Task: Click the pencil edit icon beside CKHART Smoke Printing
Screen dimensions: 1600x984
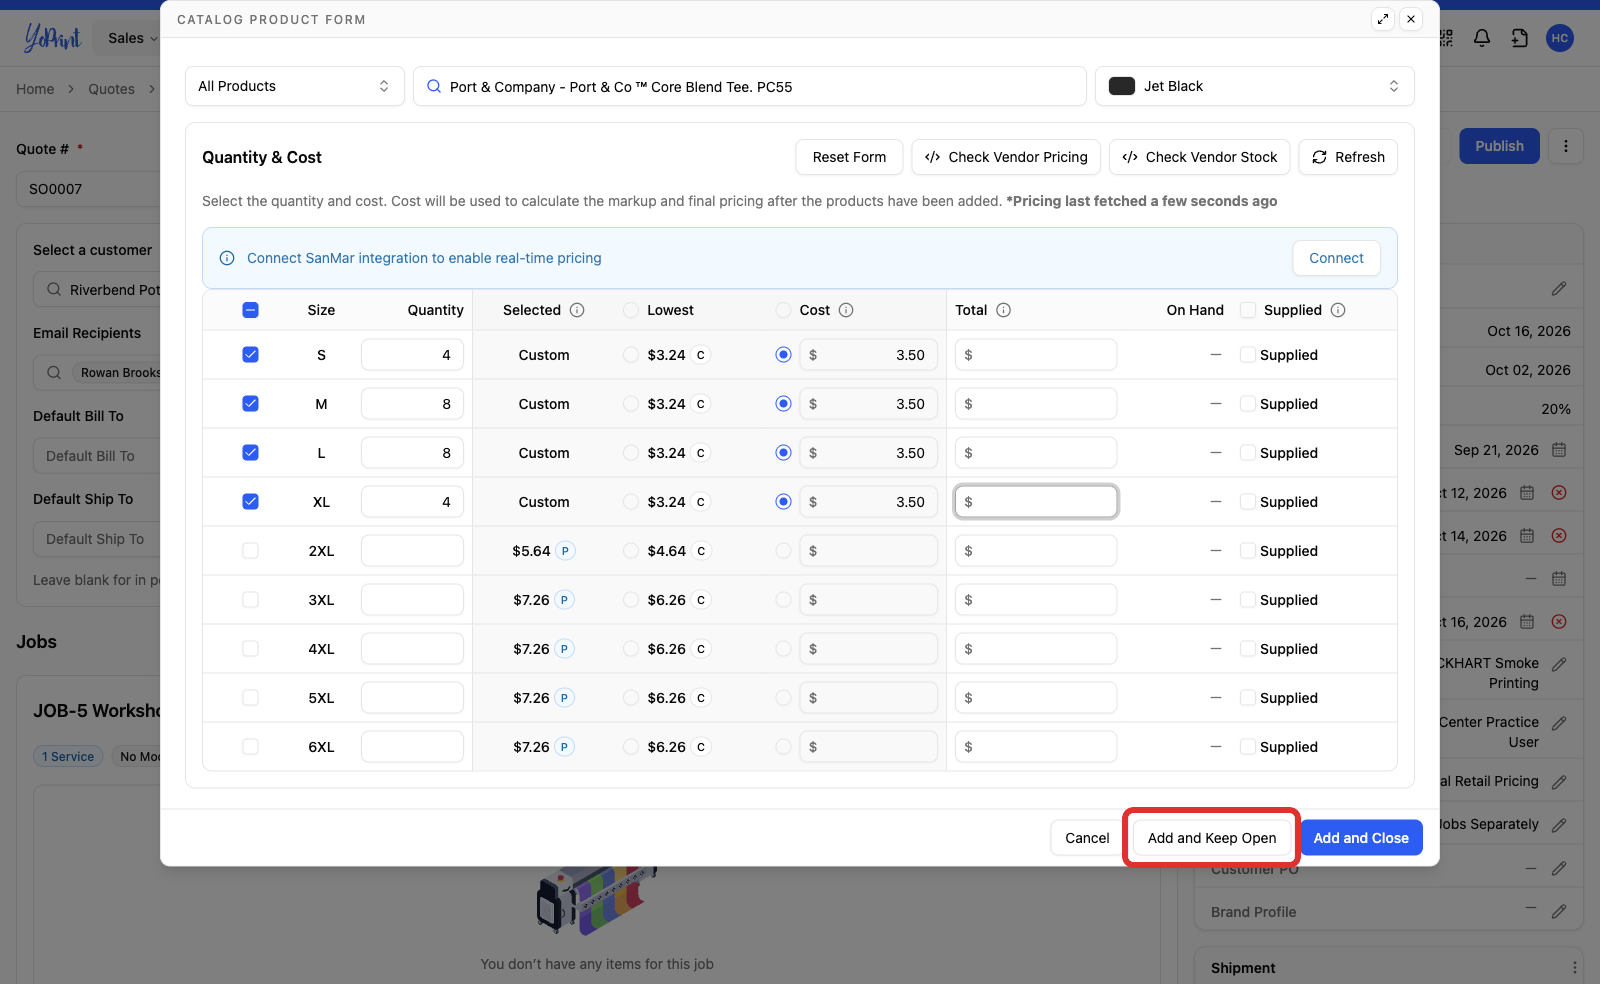Action: [1559, 664]
